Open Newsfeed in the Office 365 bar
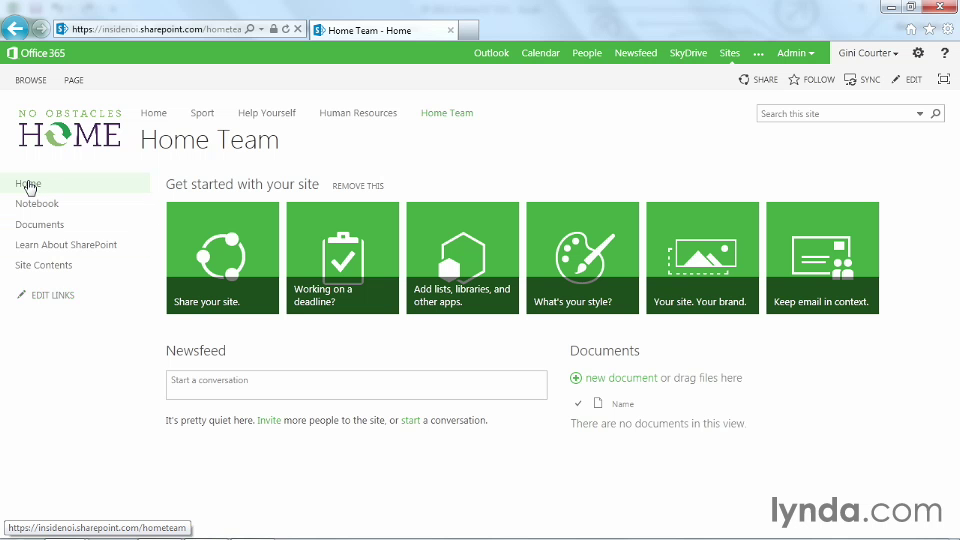Viewport: 960px width, 540px height. (x=636, y=53)
